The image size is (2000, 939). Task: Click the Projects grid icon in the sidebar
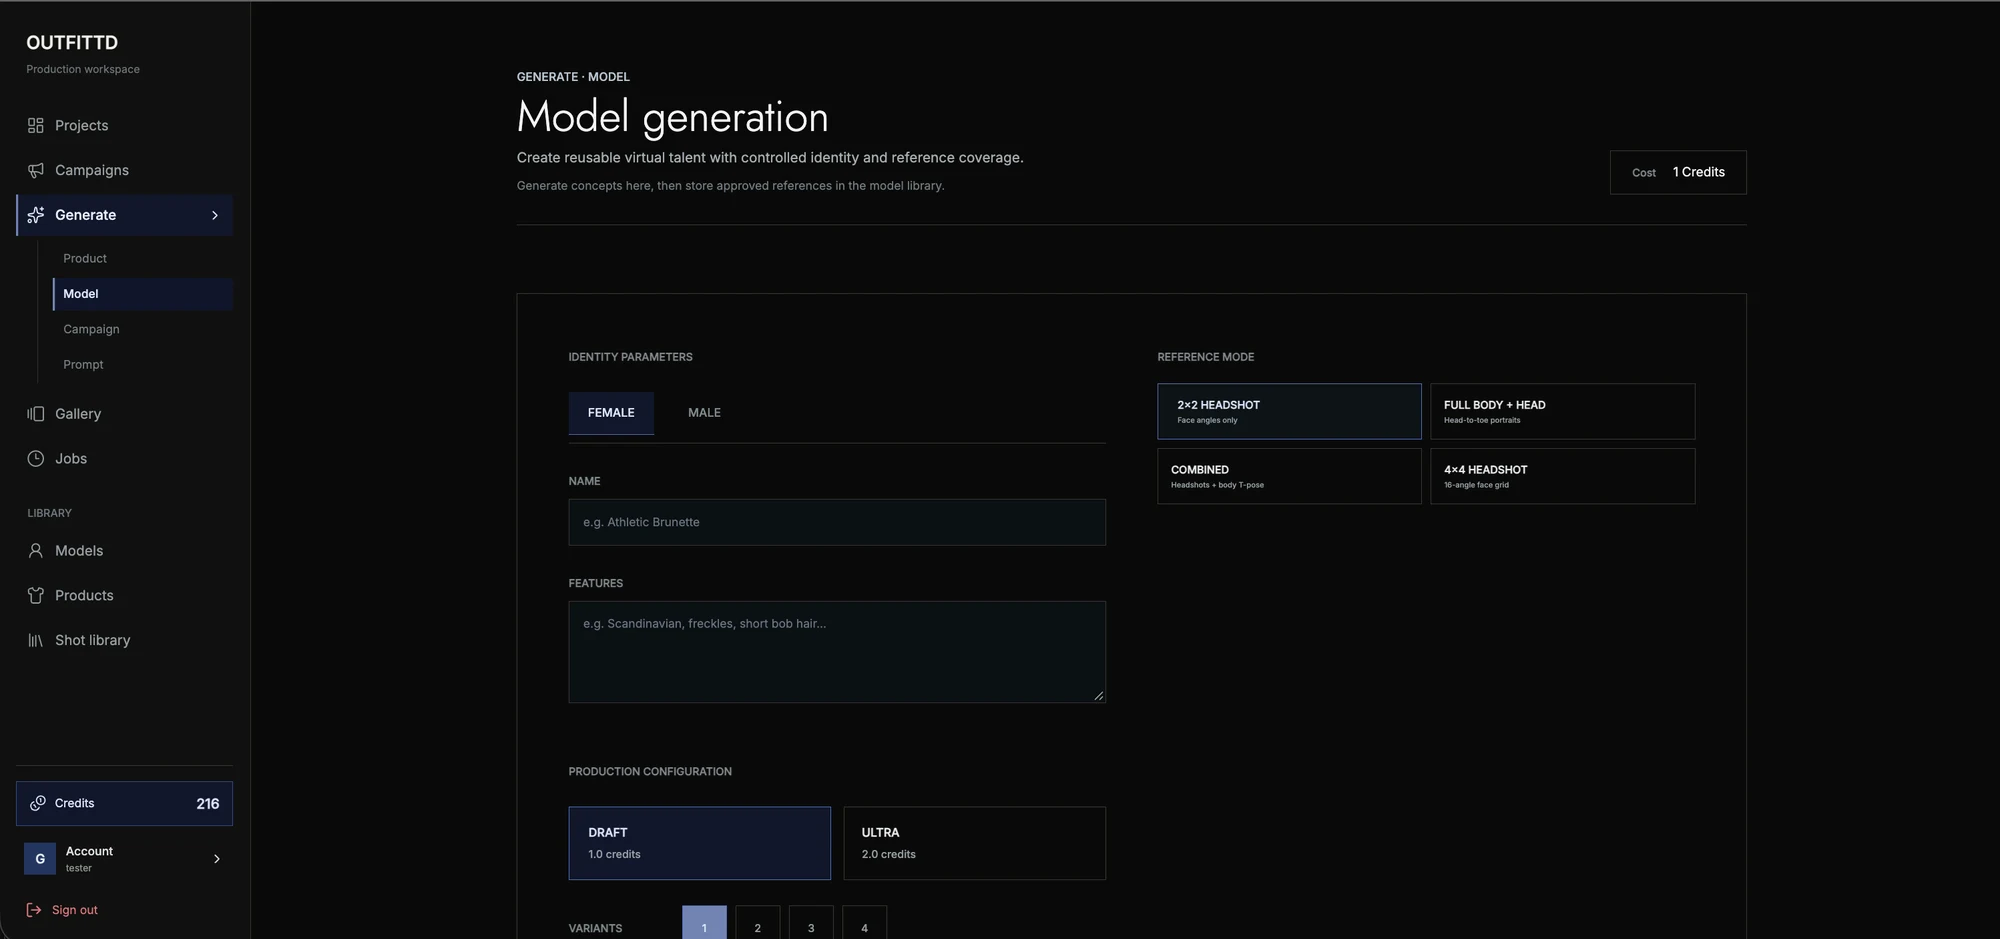[x=36, y=125]
